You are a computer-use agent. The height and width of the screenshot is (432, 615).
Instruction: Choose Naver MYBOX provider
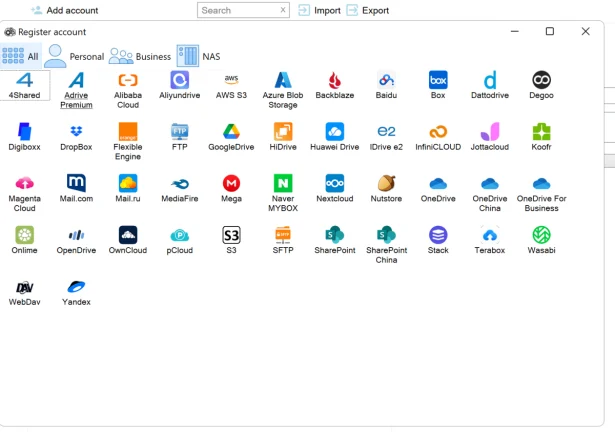[x=283, y=193]
